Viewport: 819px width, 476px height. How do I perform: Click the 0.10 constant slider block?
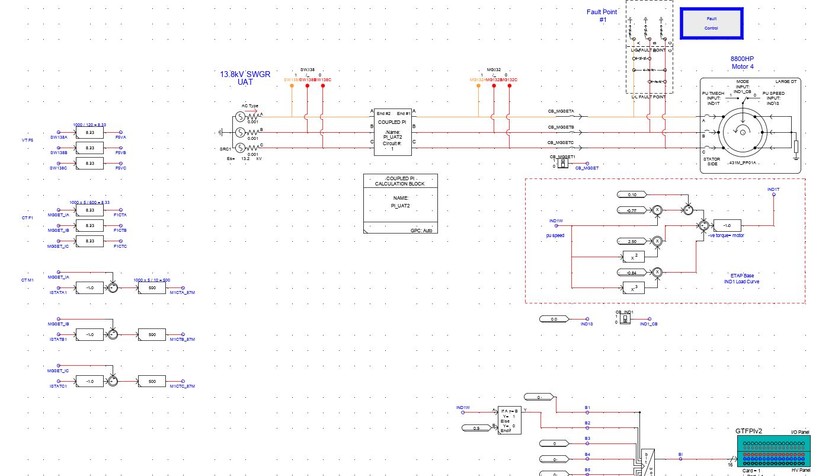click(x=632, y=194)
